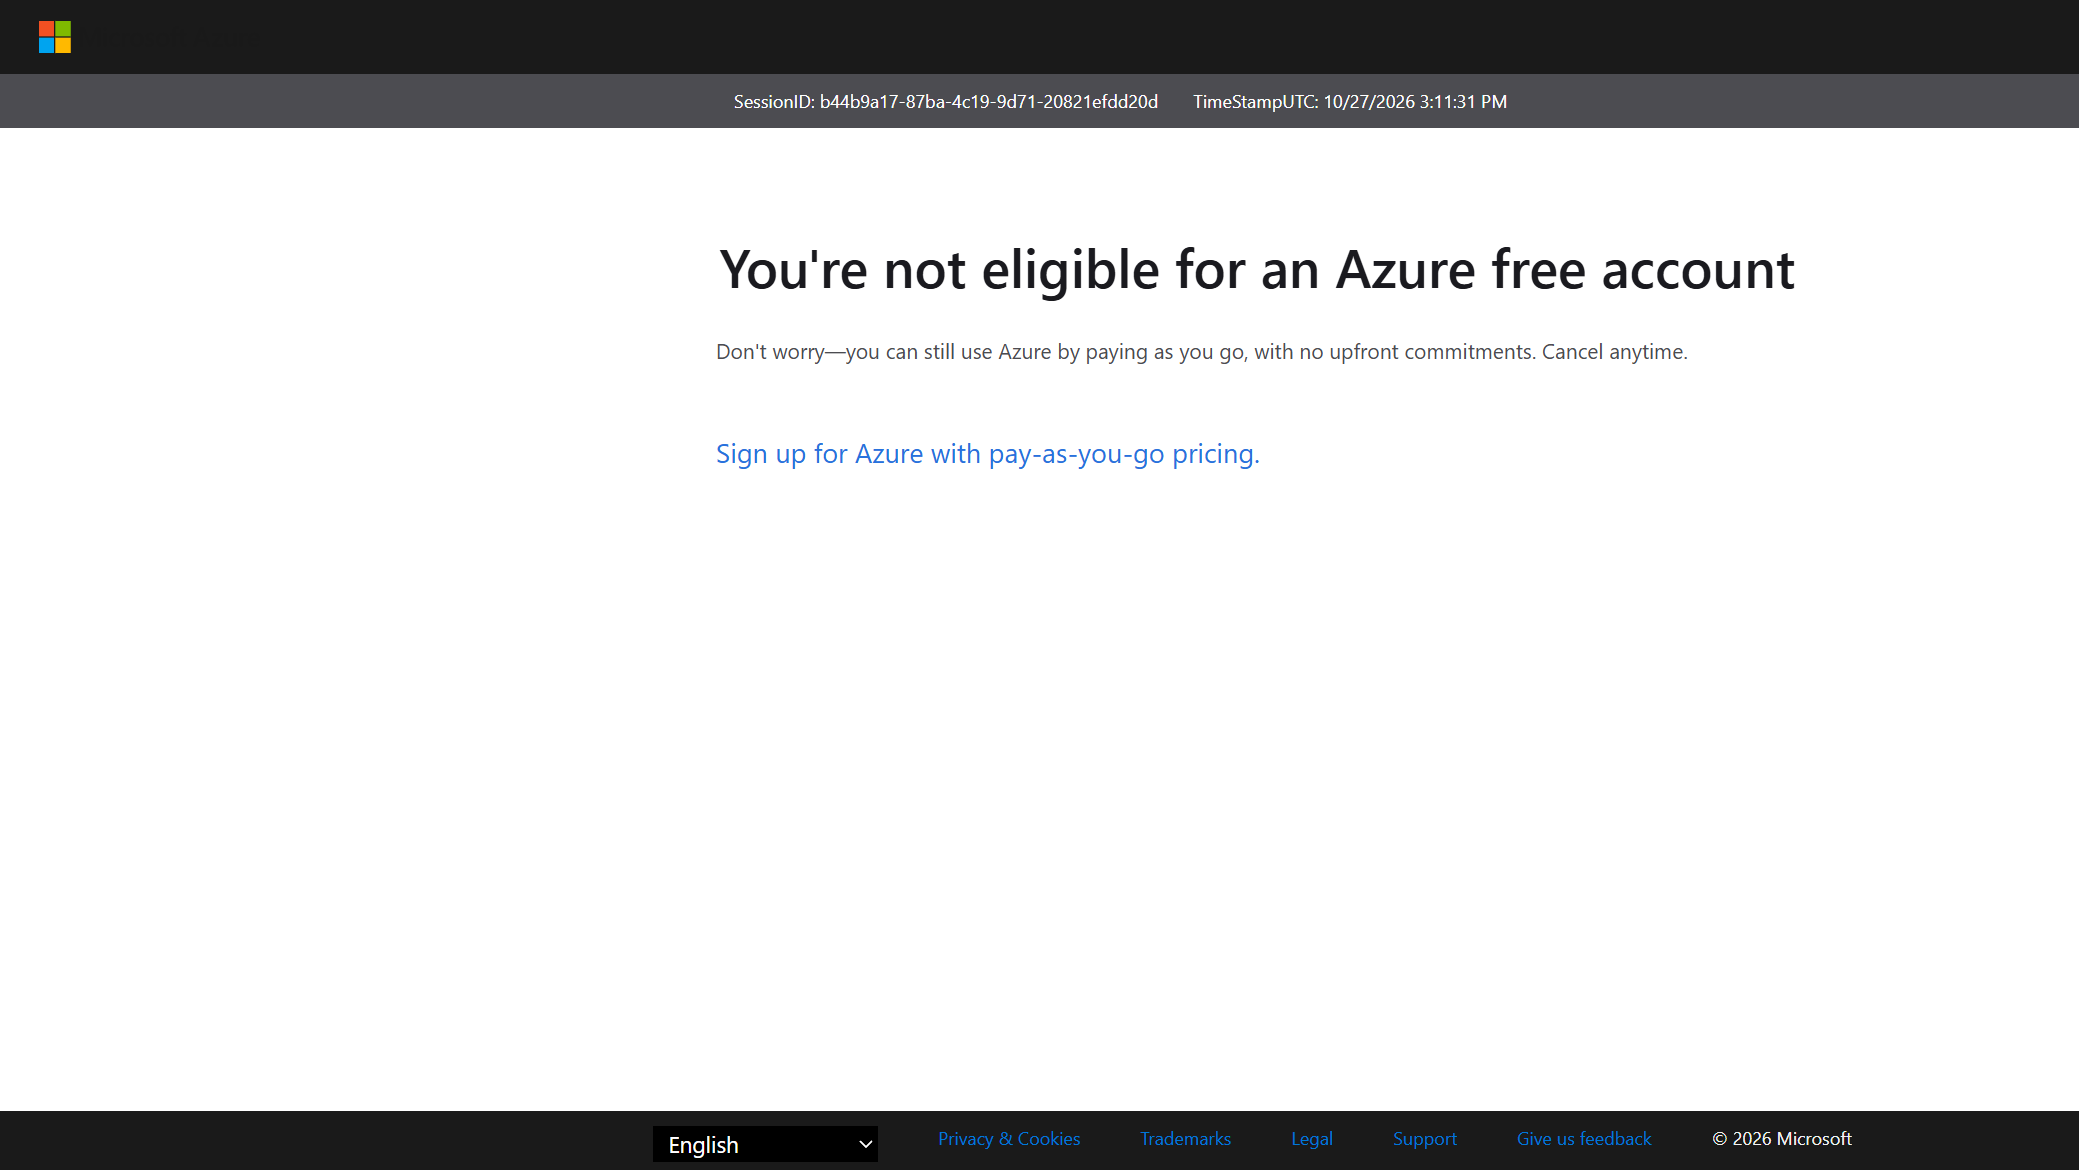
Task: Open the Support footer link
Action: pos(1424,1139)
